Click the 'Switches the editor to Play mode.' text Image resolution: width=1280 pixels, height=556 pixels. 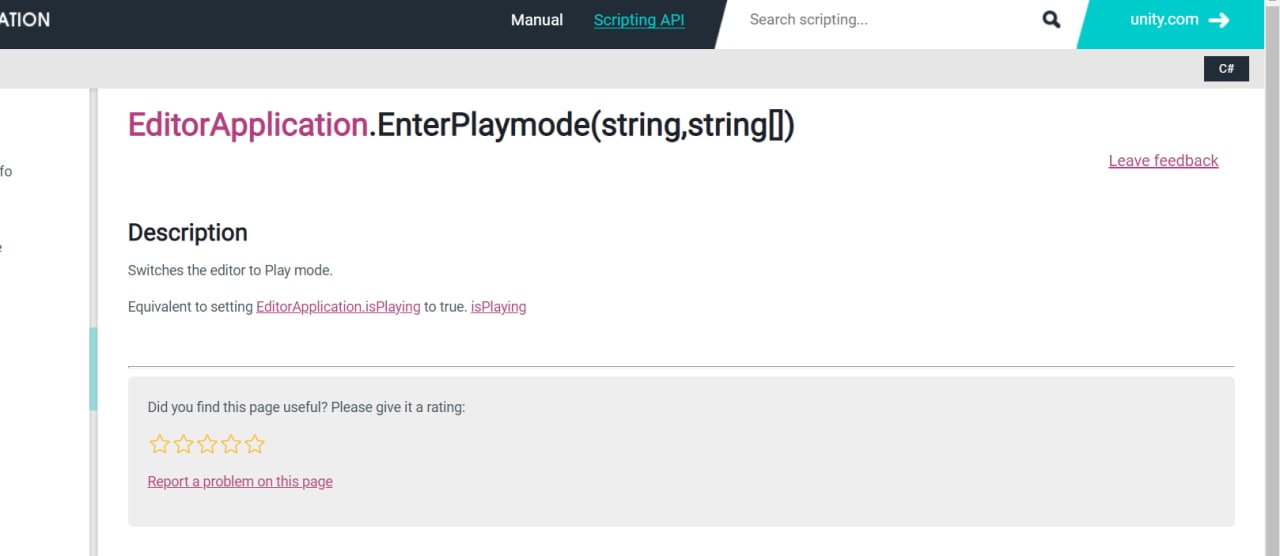click(x=230, y=271)
